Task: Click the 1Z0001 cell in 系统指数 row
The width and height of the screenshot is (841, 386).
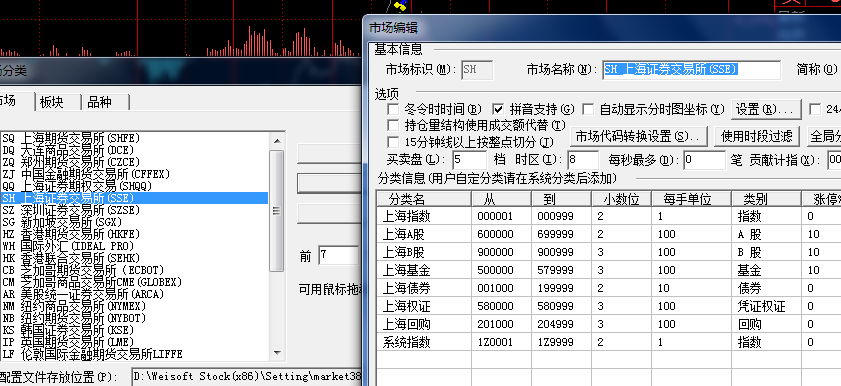Action: tap(501, 342)
